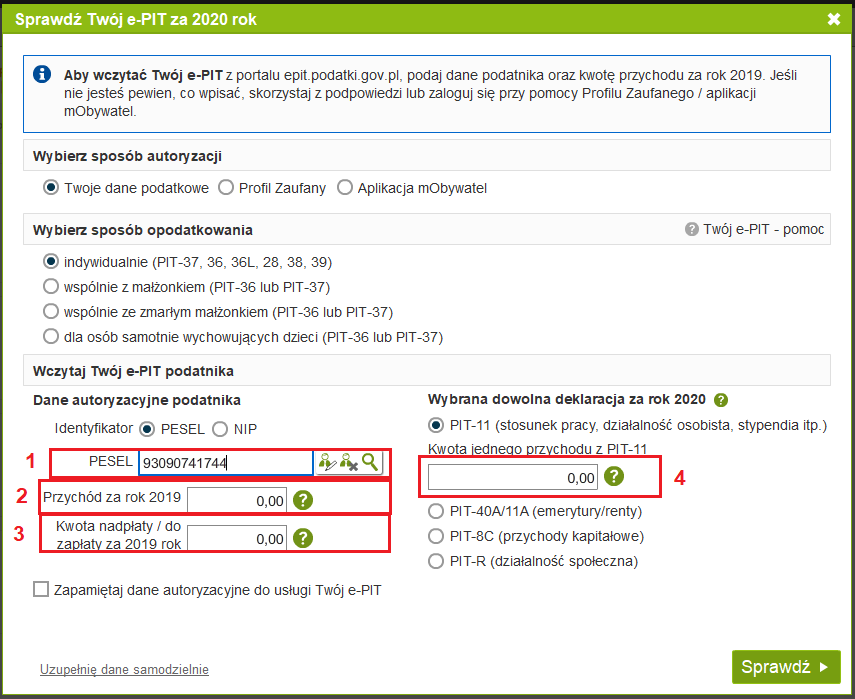Click the remove person icon beside PESEL
Image resolution: width=855 pixels, height=699 pixels.
pyautogui.click(x=348, y=462)
